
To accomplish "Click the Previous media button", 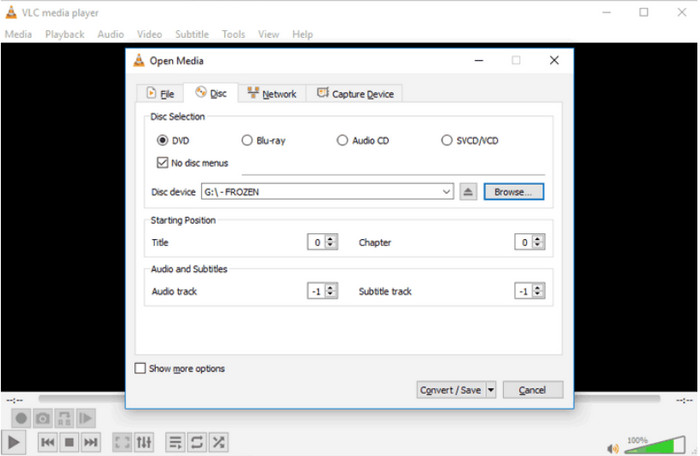I will click(47, 442).
